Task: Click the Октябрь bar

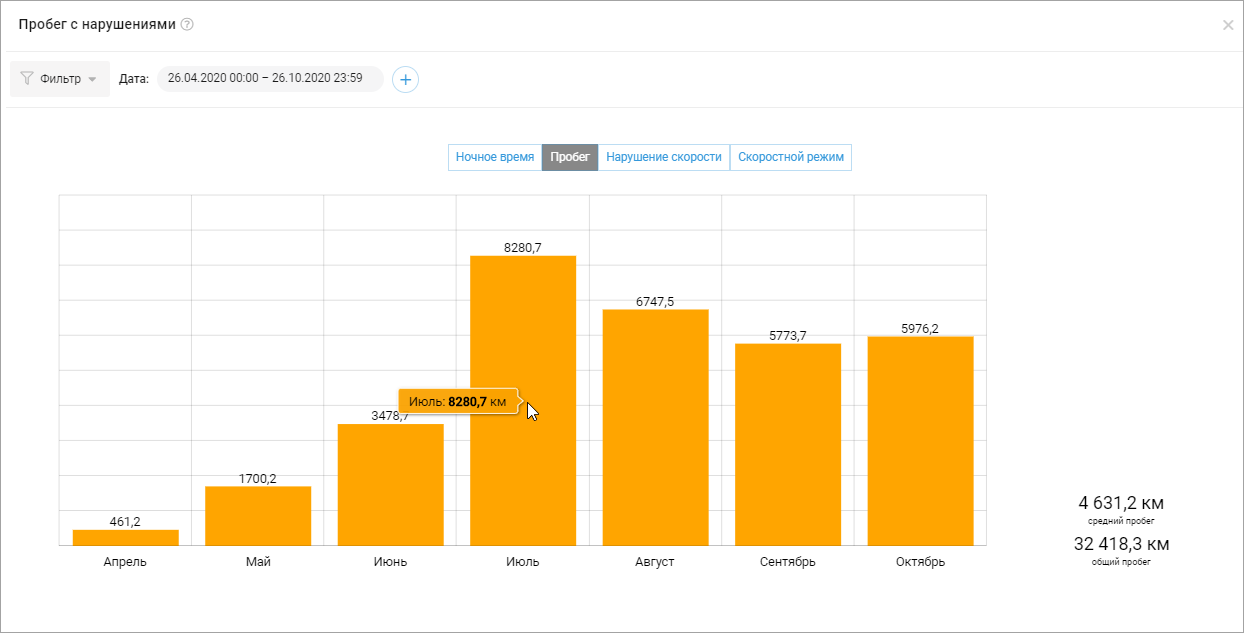Action: click(x=920, y=440)
